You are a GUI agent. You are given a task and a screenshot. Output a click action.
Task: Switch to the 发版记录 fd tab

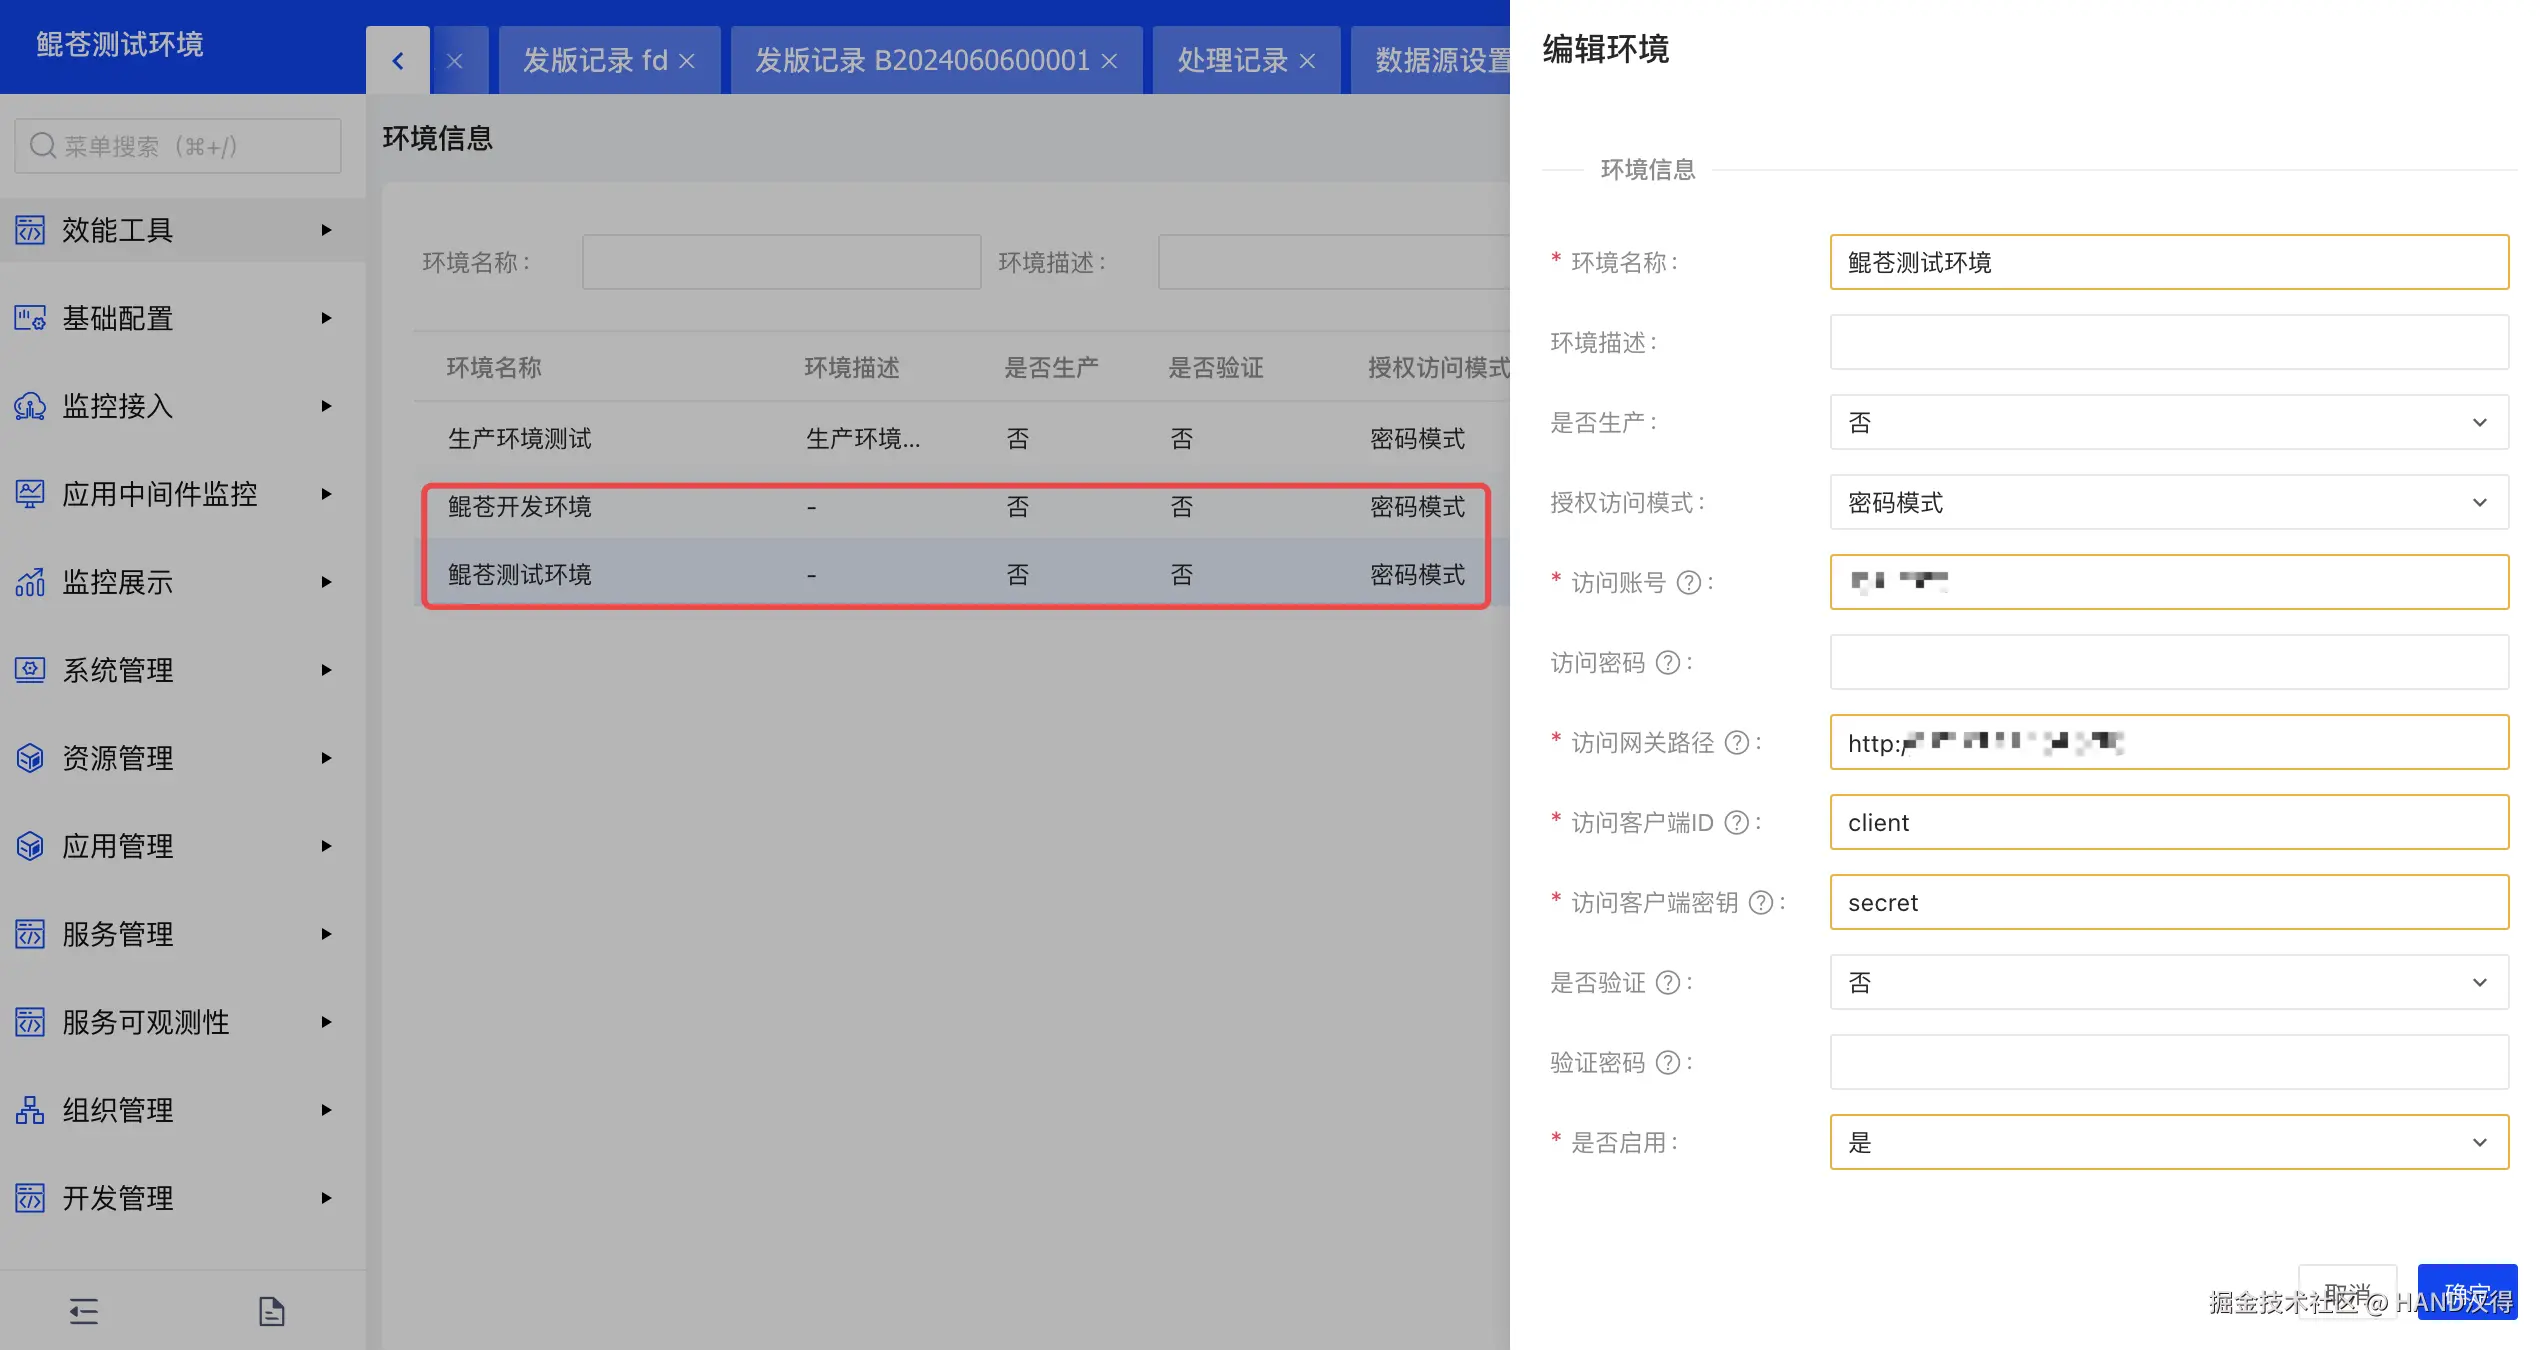595,61
